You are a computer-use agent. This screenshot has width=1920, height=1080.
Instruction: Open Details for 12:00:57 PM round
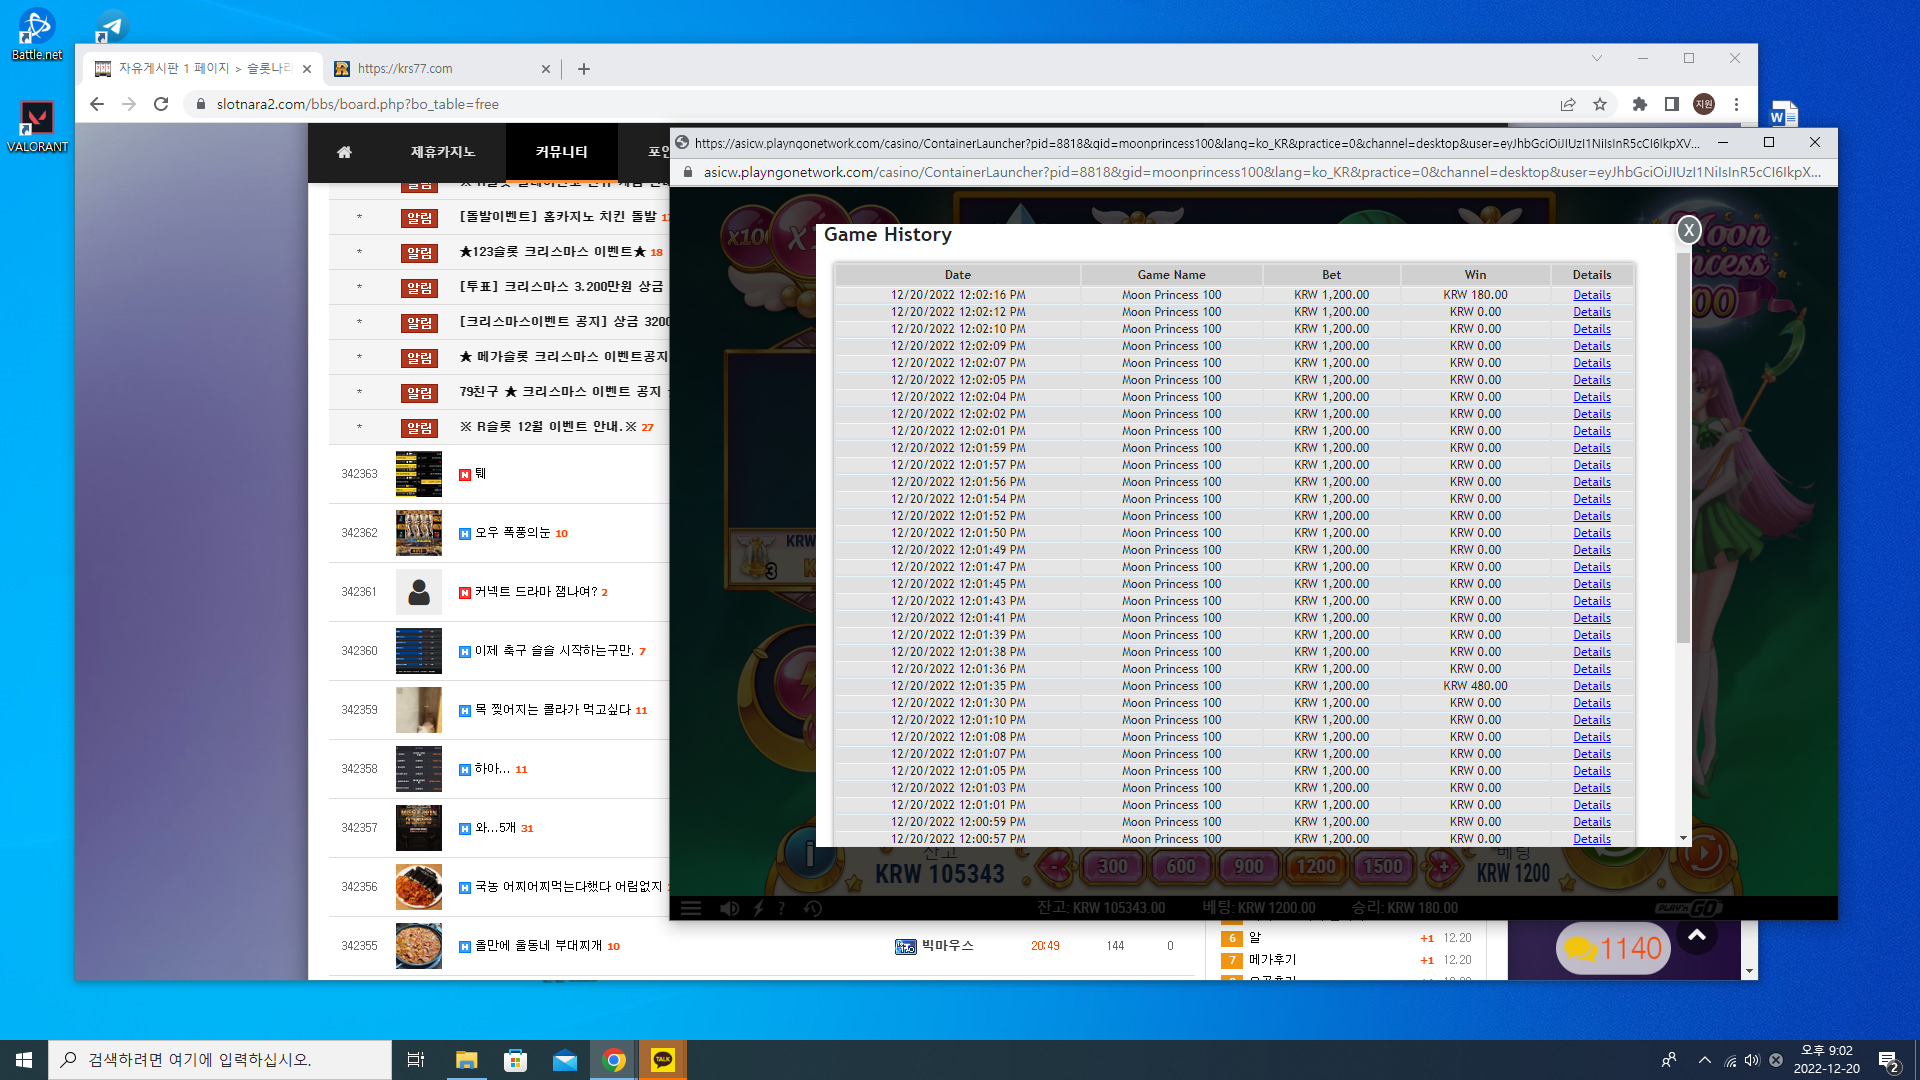(1592, 839)
